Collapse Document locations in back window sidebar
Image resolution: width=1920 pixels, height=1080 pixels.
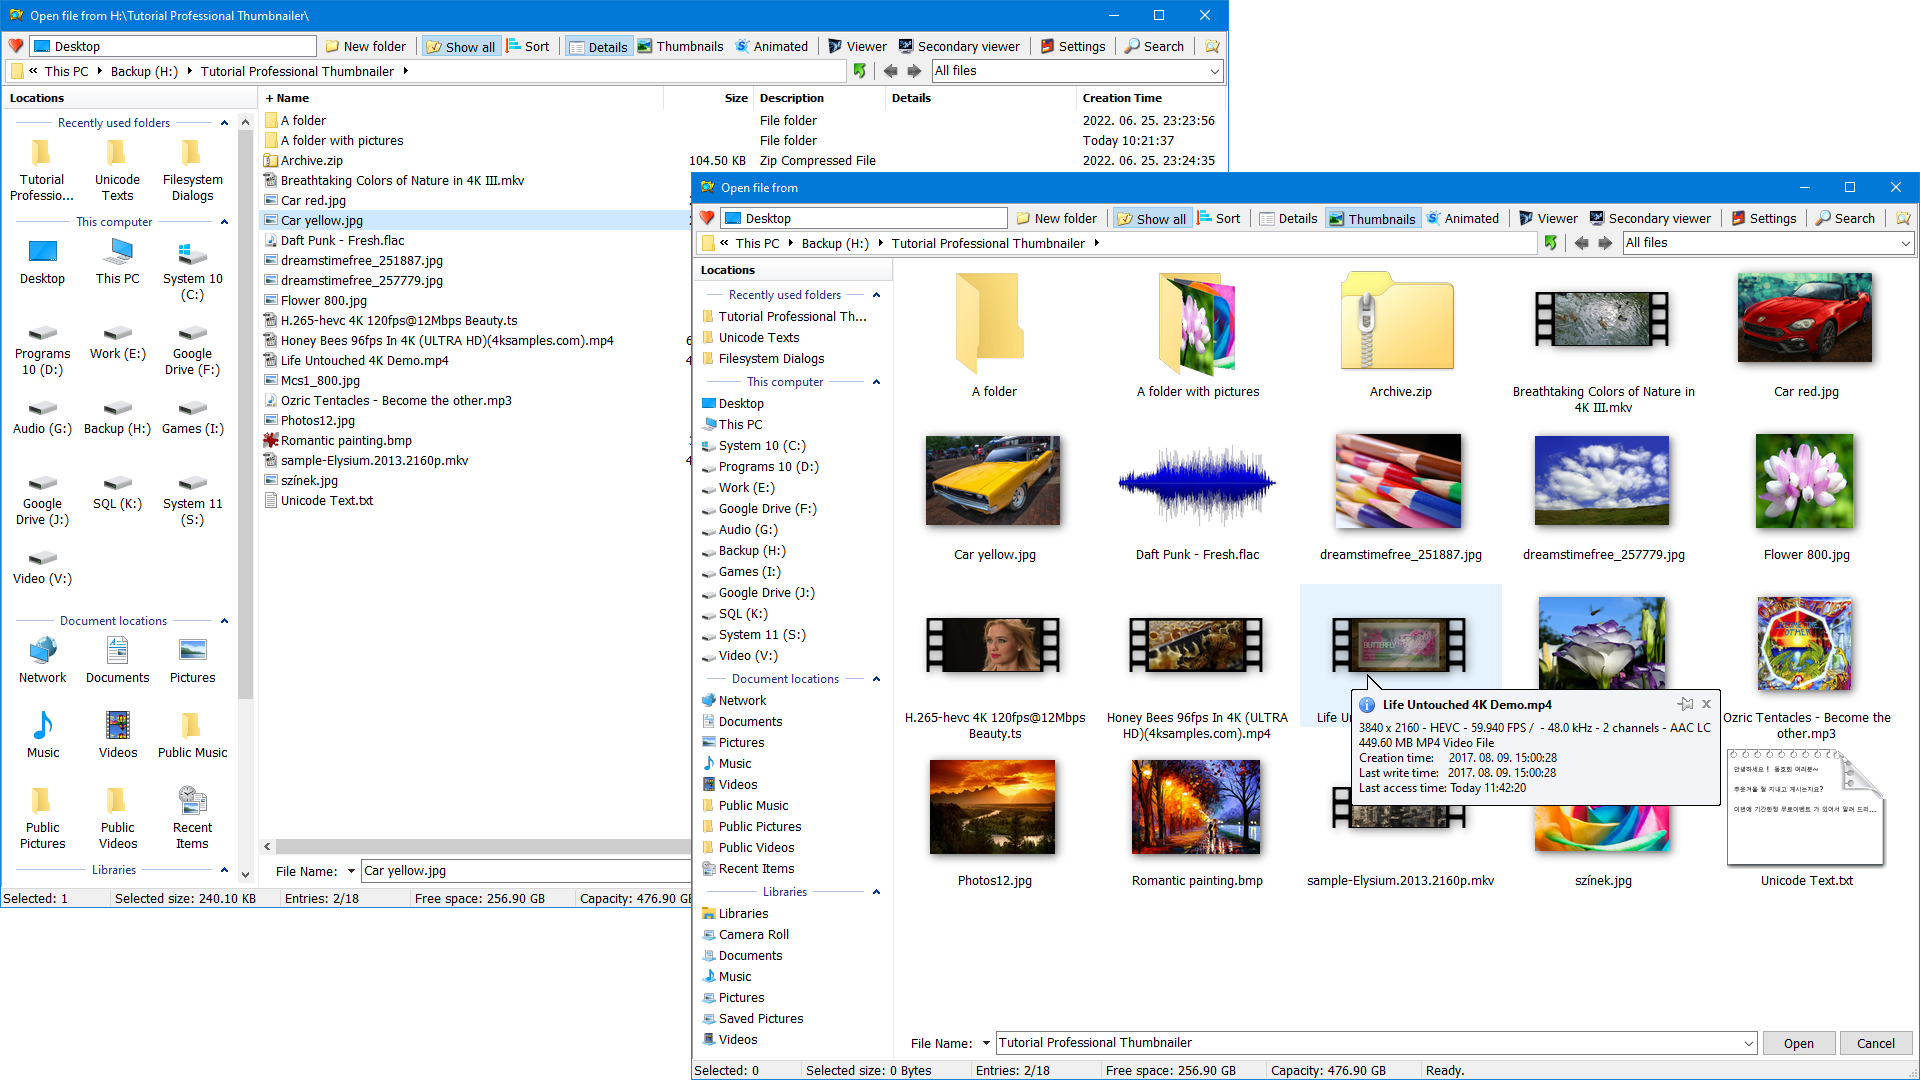(x=224, y=621)
